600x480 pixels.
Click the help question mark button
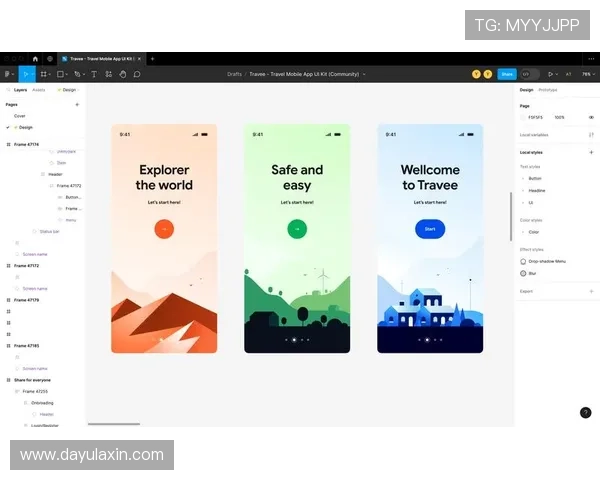(585, 412)
